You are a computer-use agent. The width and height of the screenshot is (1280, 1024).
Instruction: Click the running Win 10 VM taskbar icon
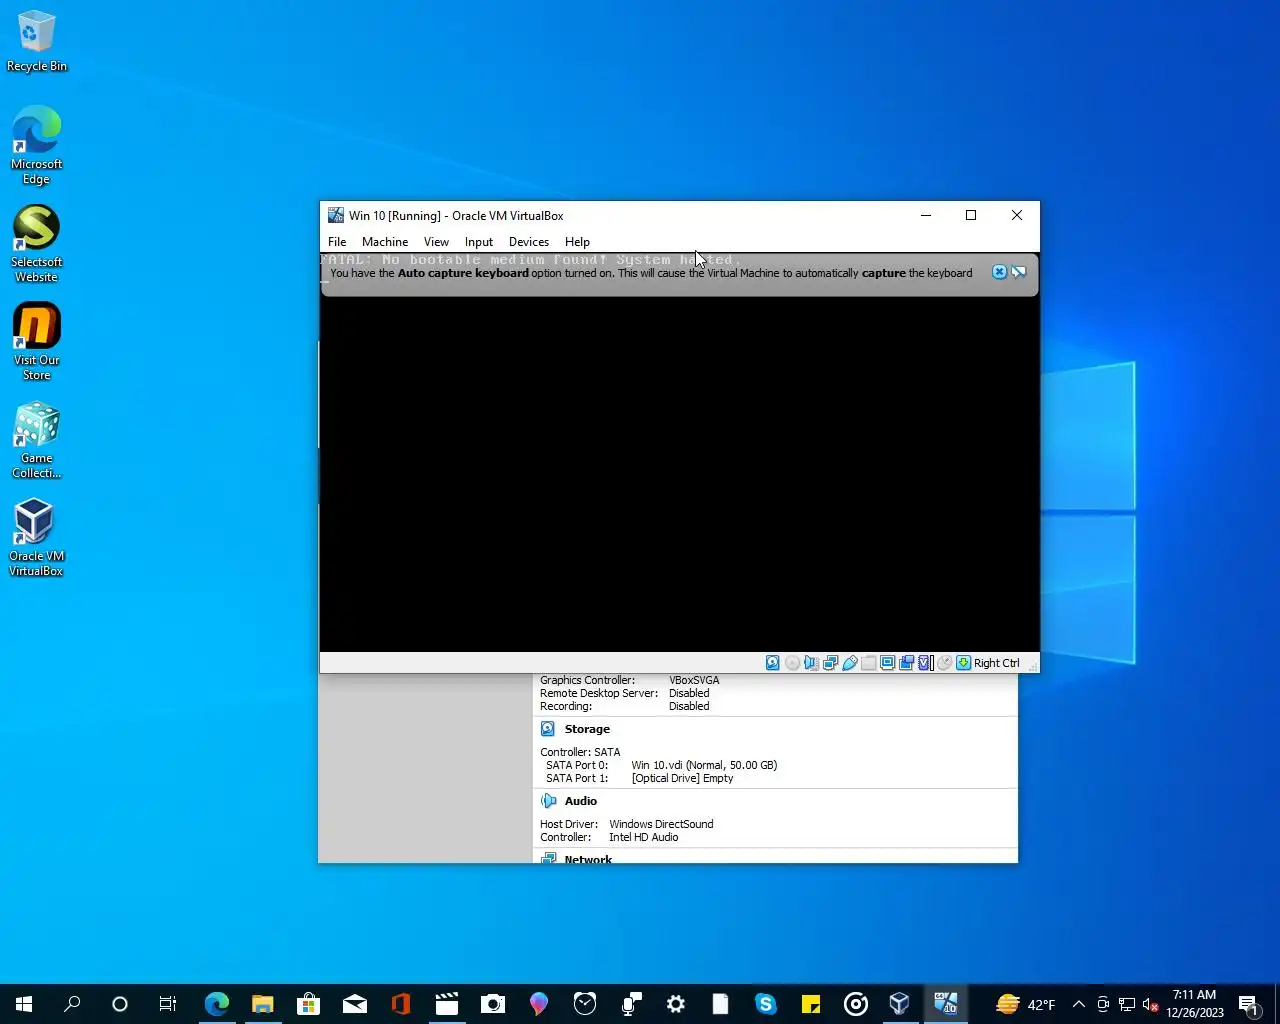pyautogui.click(x=946, y=1004)
